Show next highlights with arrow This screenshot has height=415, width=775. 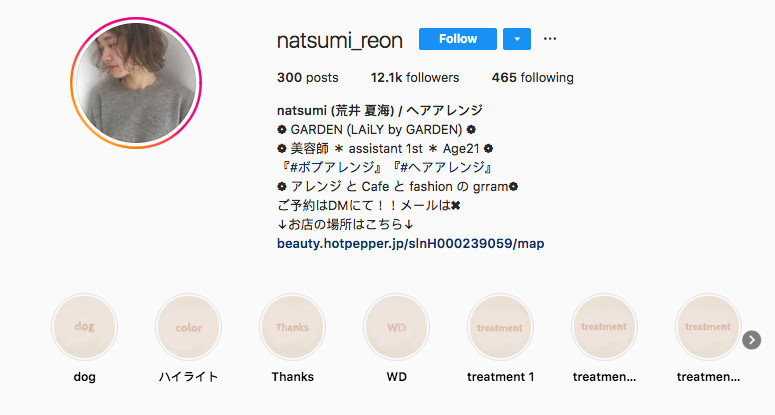751,340
